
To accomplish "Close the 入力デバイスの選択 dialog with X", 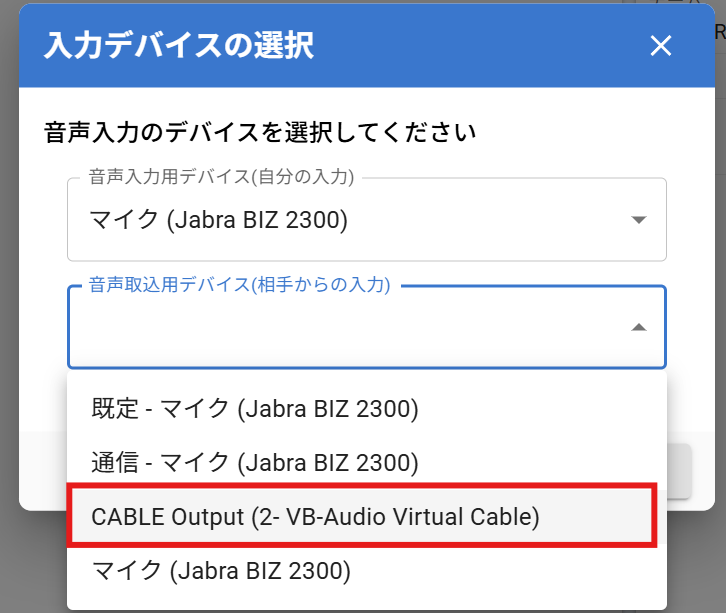I will (660, 46).
